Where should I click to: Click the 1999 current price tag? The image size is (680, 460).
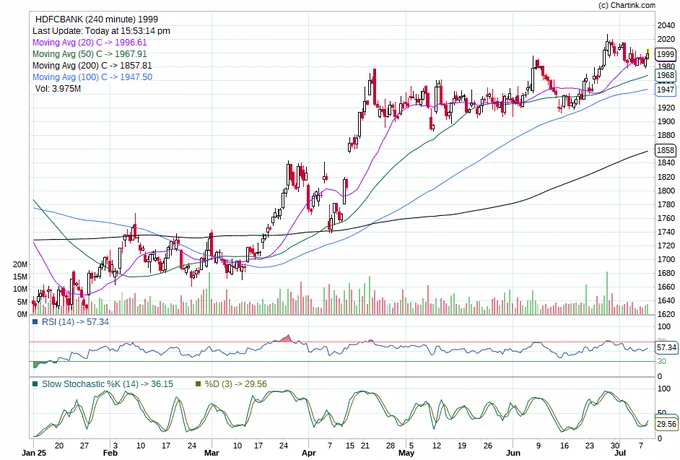click(x=665, y=54)
